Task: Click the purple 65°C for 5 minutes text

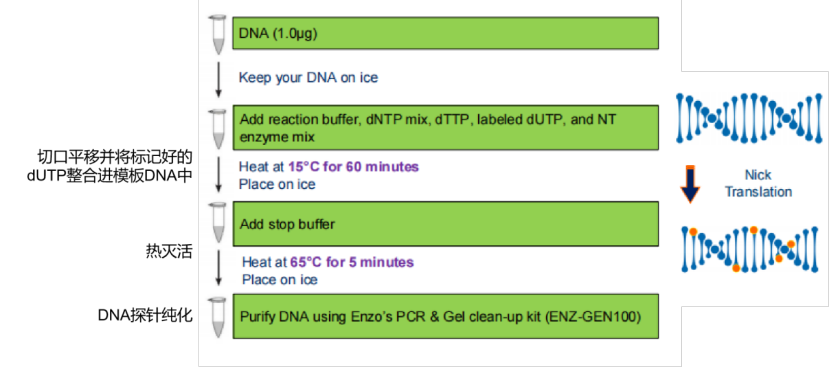Action: point(352,262)
